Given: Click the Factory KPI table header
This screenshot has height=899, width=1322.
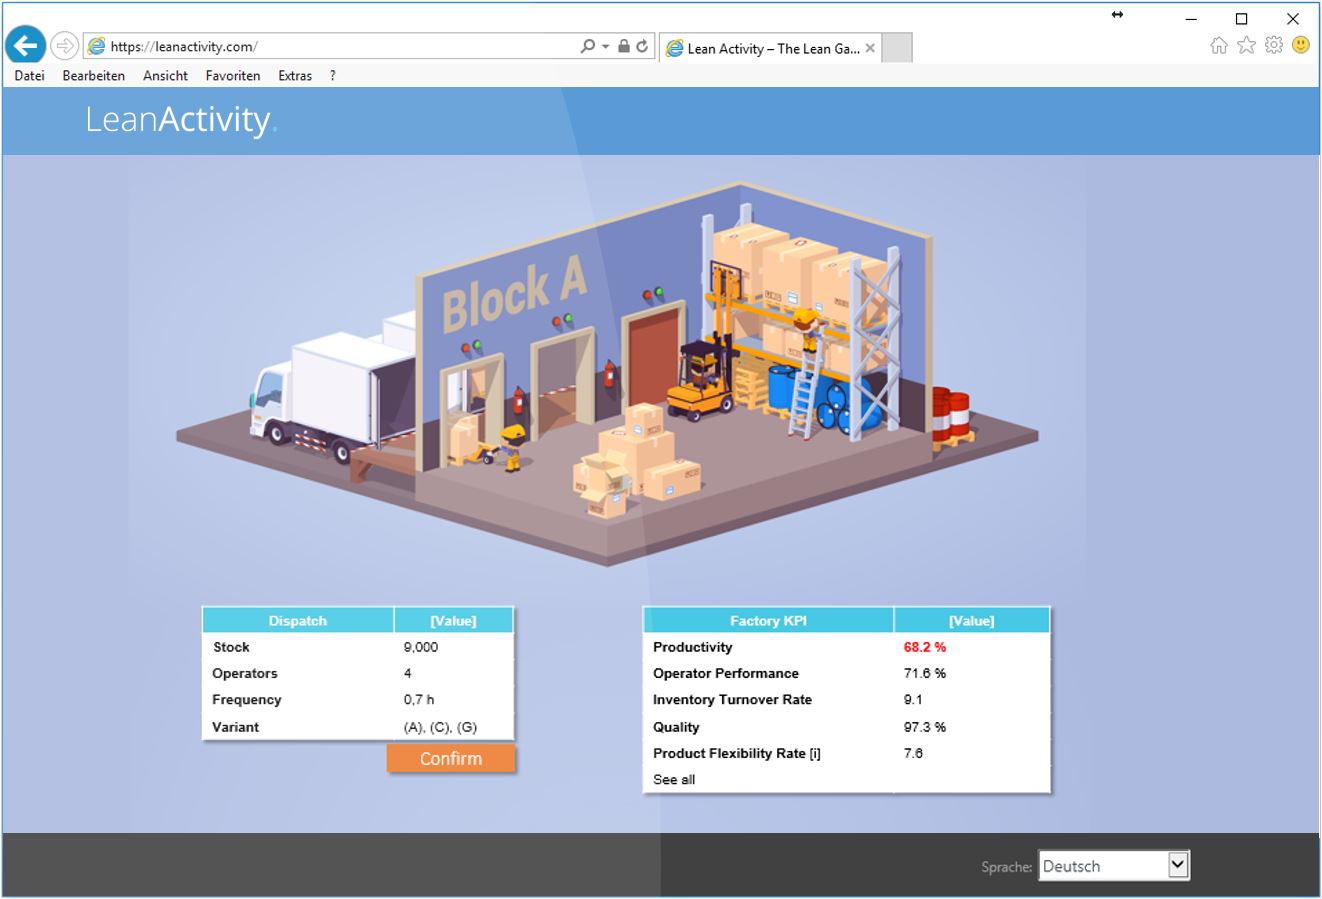Looking at the screenshot, I should (x=768, y=621).
